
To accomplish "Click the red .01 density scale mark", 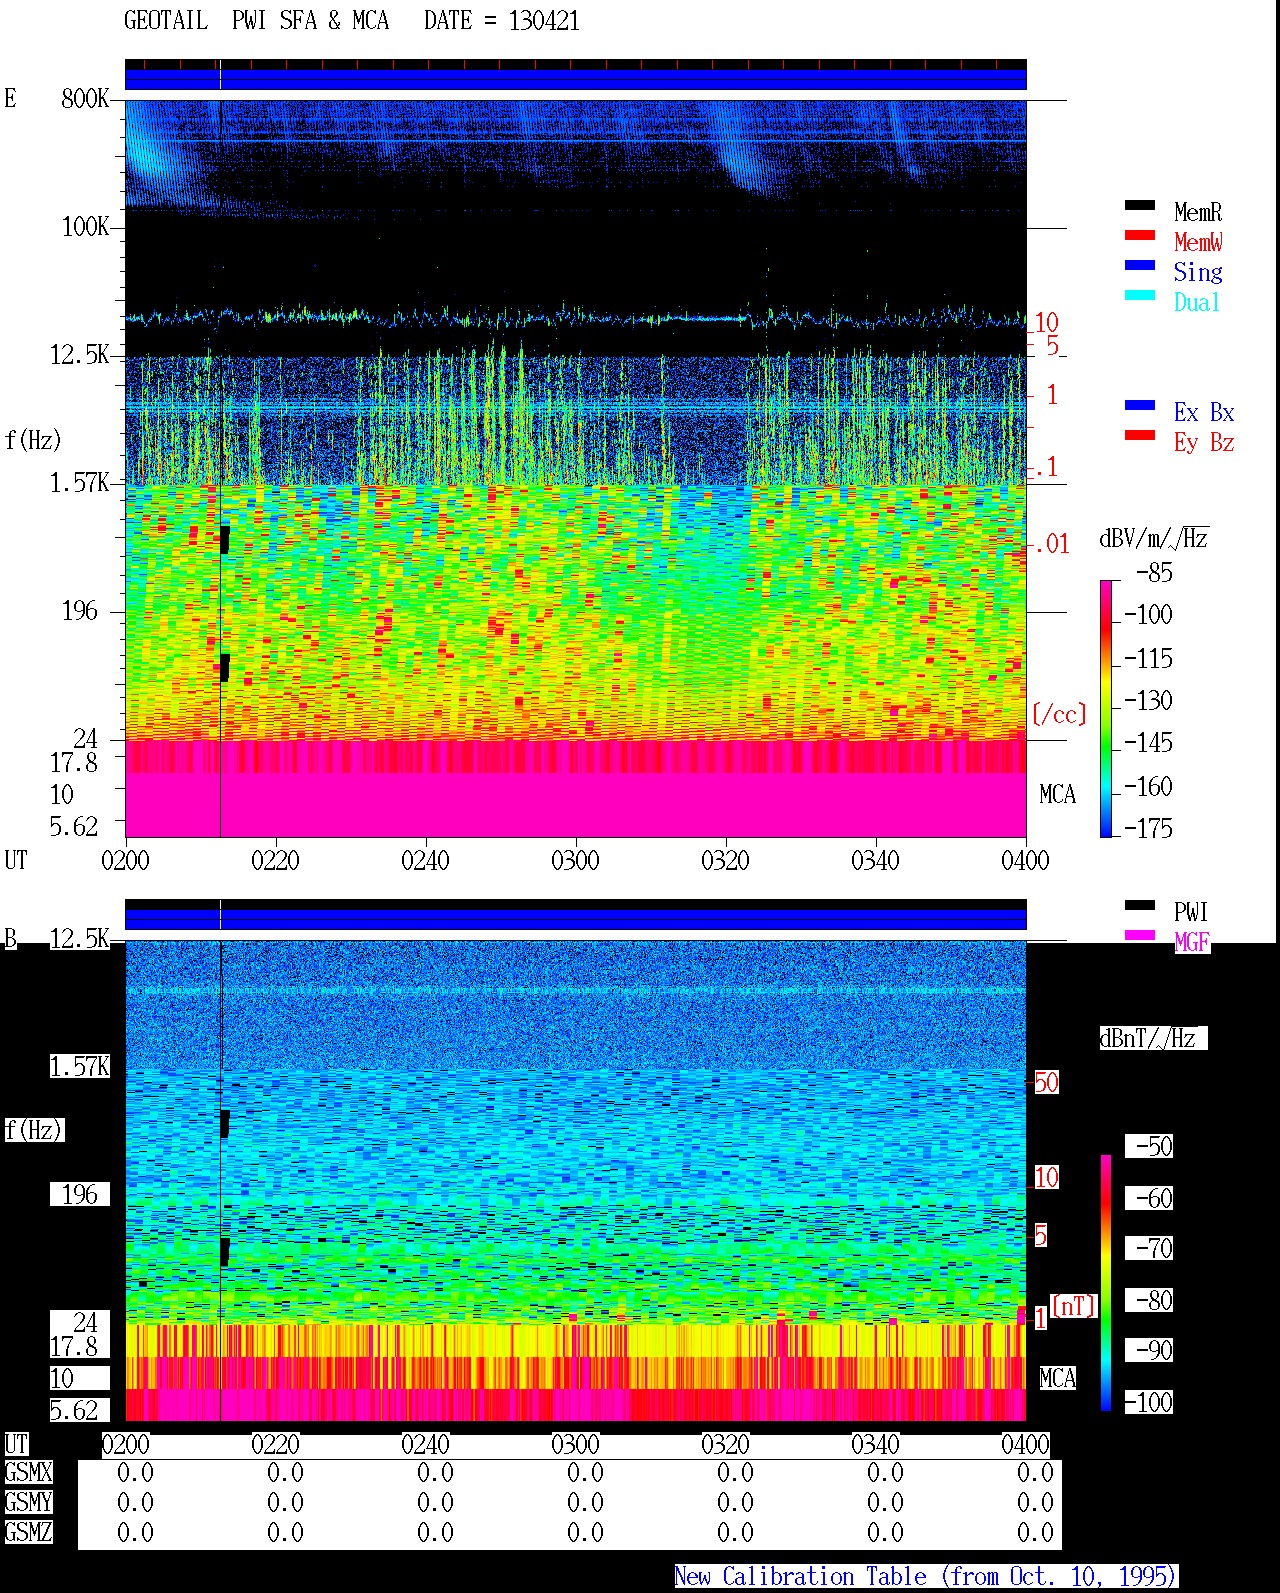I will [x=1052, y=544].
